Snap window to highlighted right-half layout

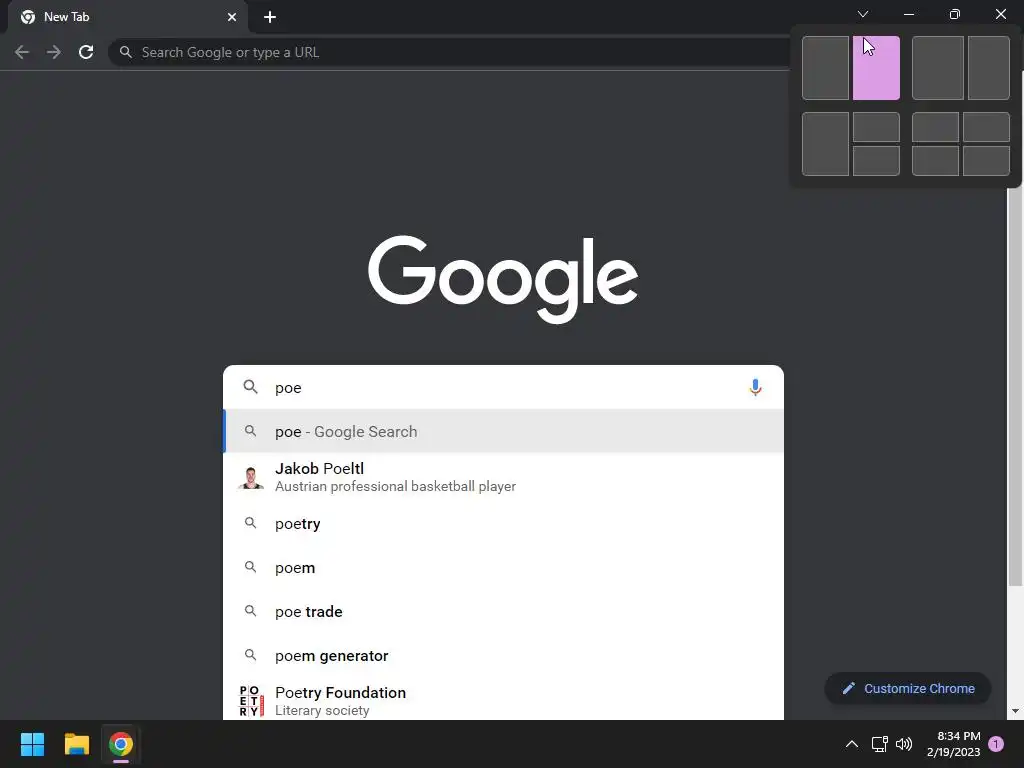(x=876, y=68)
